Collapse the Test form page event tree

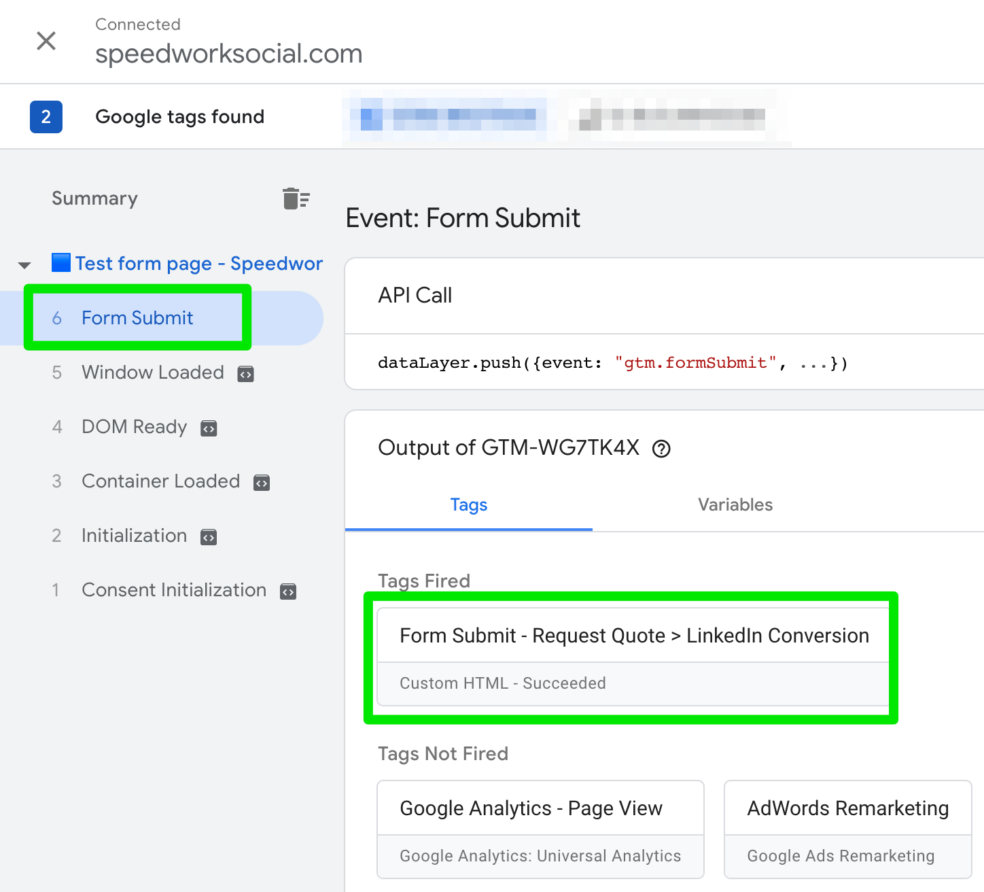[23, 264]
